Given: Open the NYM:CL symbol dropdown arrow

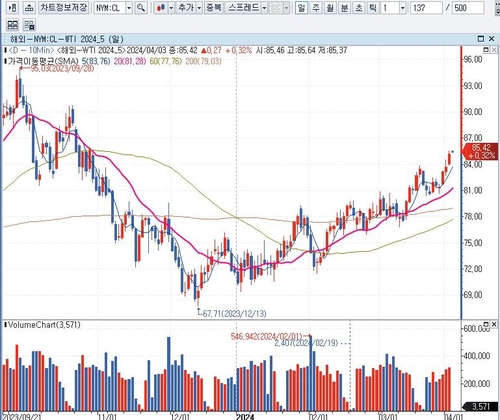Looking at the screenshot, I should 129,8.
